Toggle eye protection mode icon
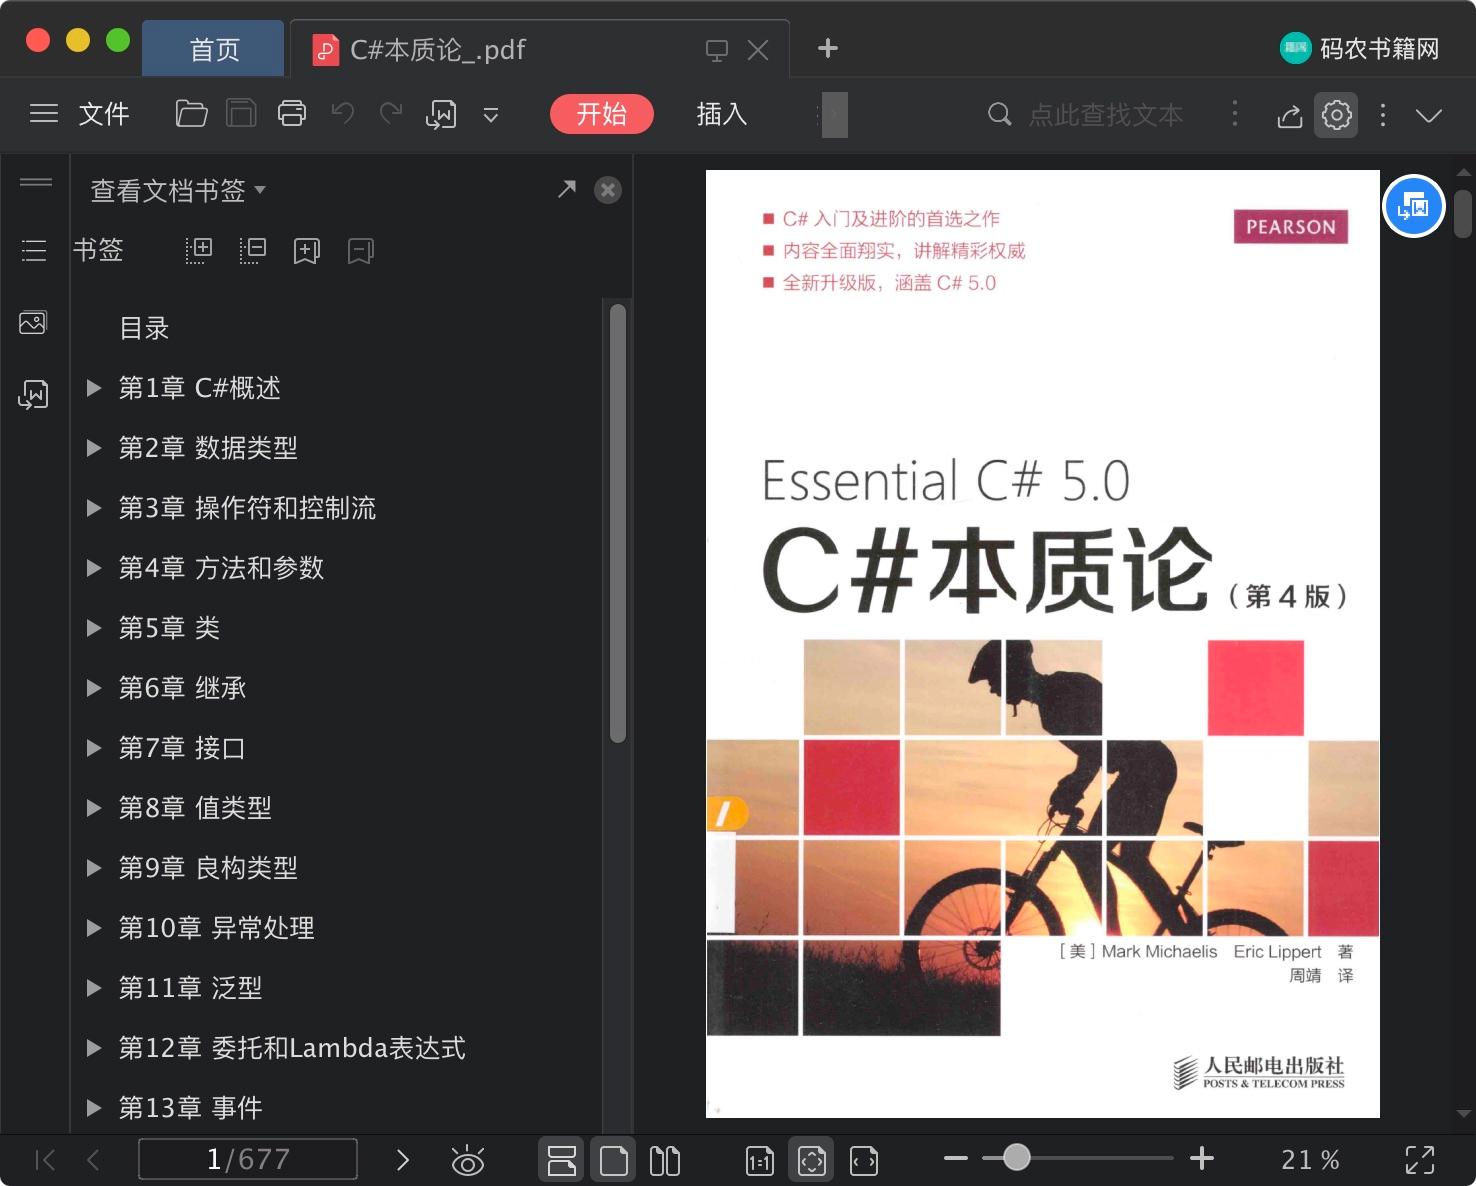Image resolution: width=1476 pixels, height=1186 pixels. 468,1160
